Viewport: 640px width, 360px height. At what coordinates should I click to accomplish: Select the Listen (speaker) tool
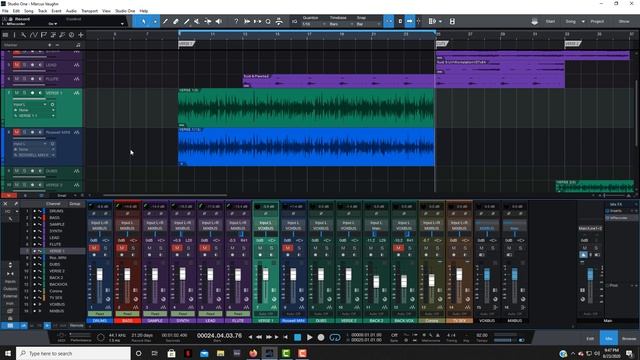click(219, 21)
